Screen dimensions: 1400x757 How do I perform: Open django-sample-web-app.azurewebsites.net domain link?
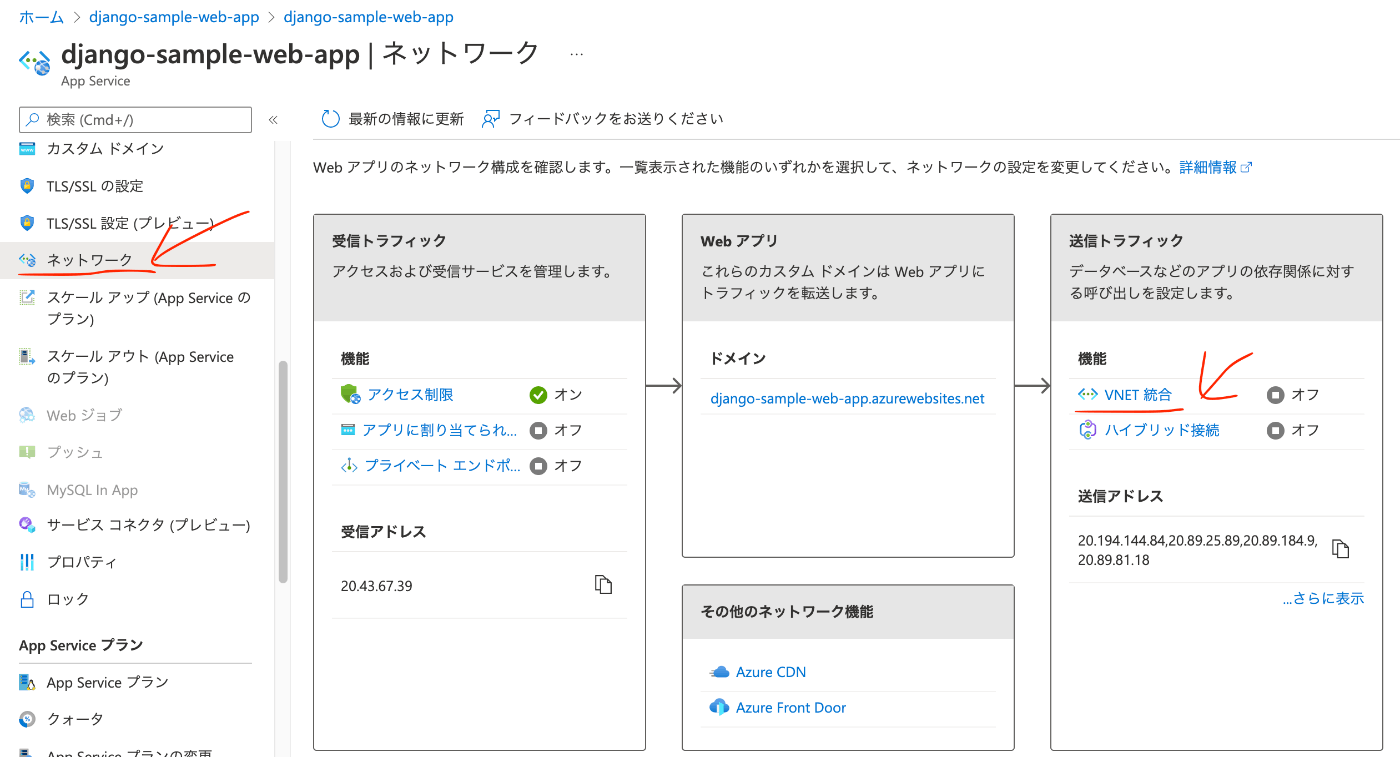click(847, 398)
